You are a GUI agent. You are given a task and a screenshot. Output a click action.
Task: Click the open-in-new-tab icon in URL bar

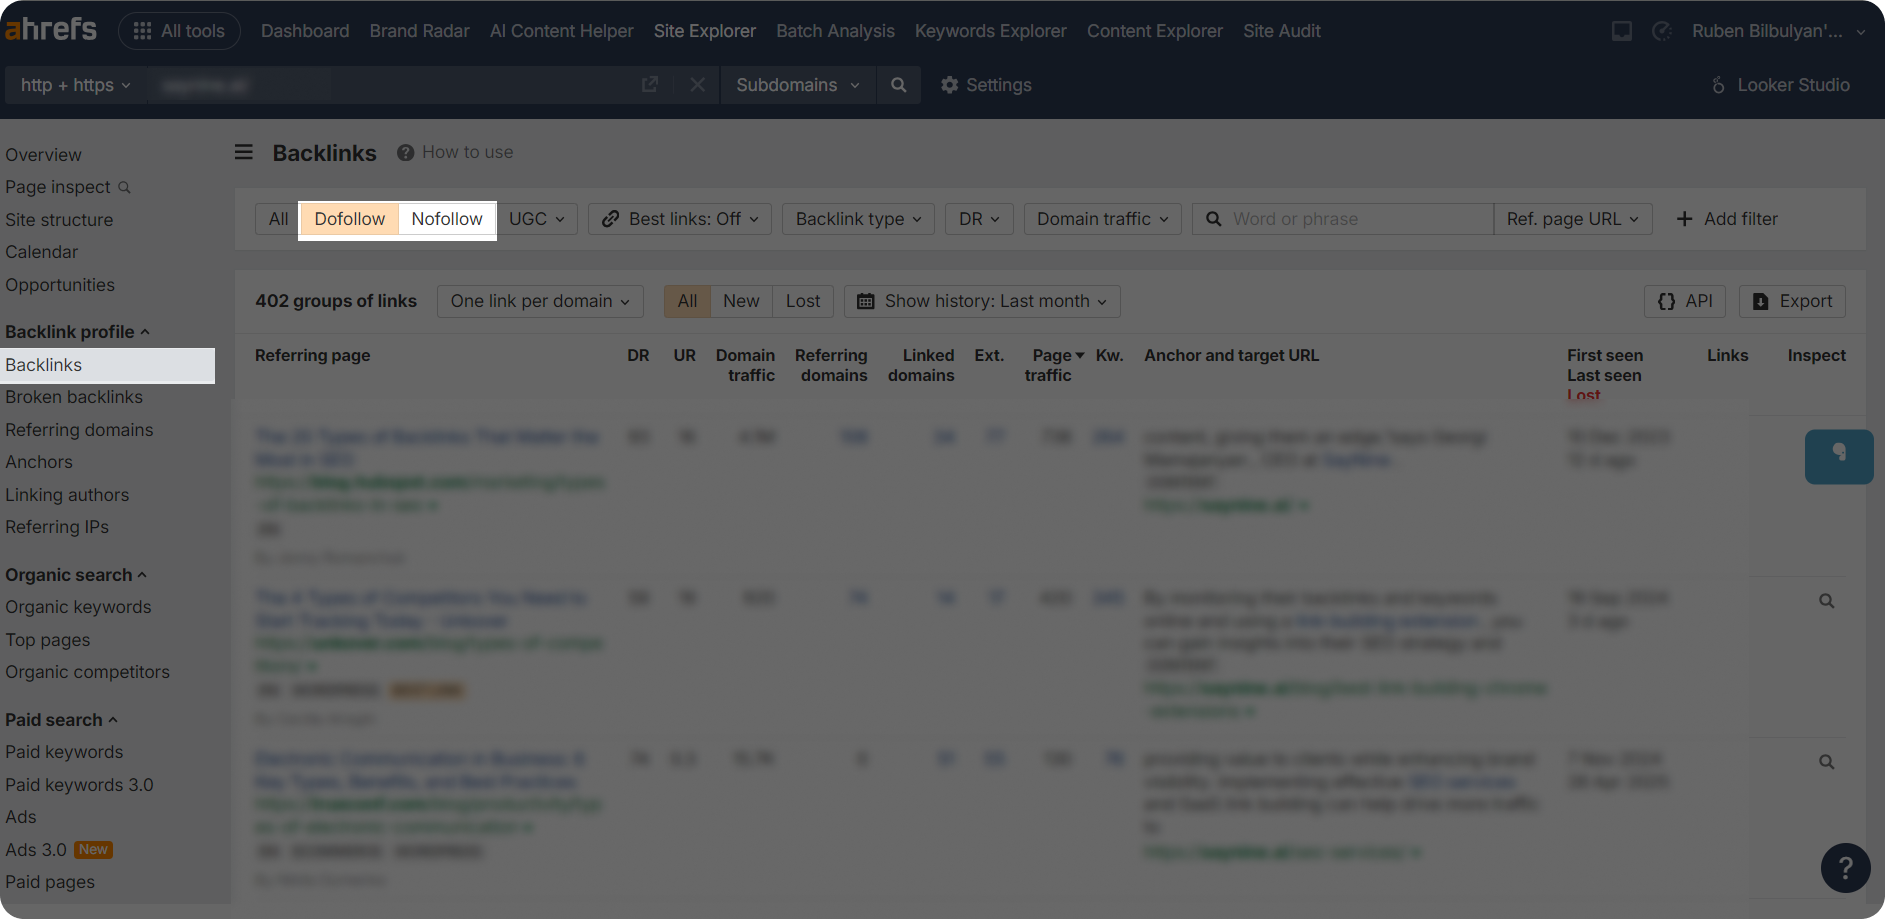coord(650,85)
